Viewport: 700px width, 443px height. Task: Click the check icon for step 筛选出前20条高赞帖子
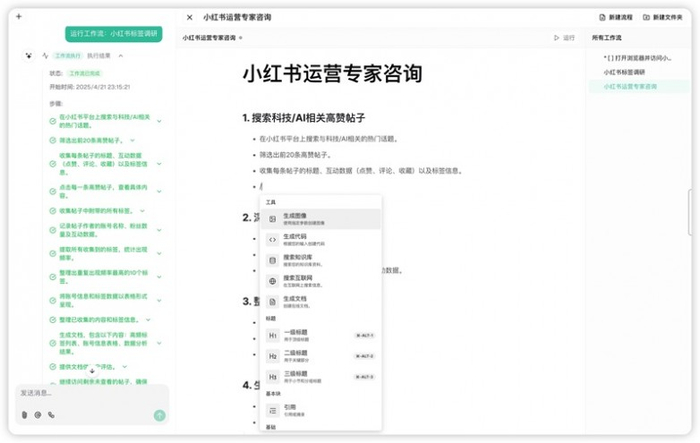pos(52,140)
